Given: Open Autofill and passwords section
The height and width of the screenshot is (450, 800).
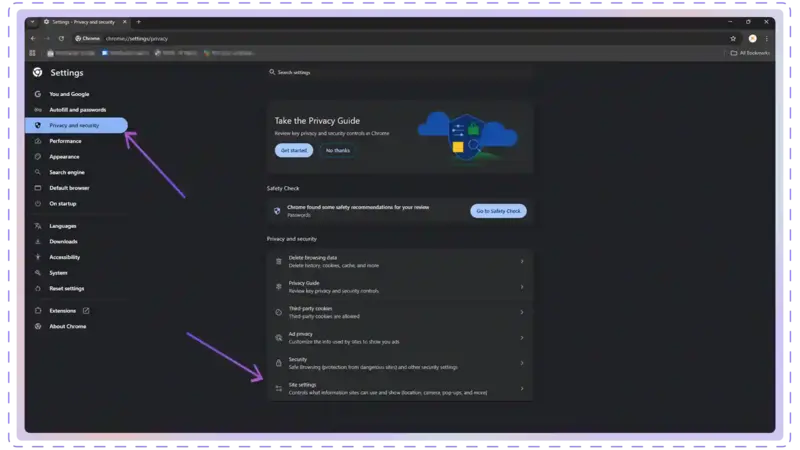Looking at the screenshot, I should coord(78,110).
